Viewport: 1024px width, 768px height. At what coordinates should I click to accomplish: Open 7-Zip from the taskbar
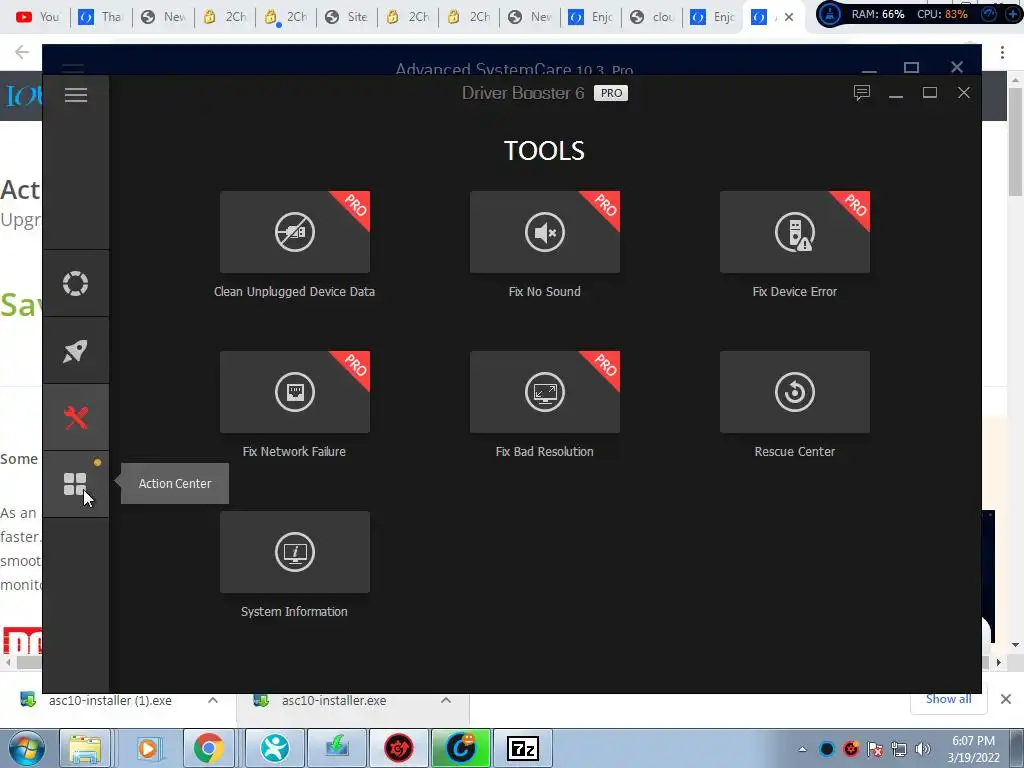523,748
